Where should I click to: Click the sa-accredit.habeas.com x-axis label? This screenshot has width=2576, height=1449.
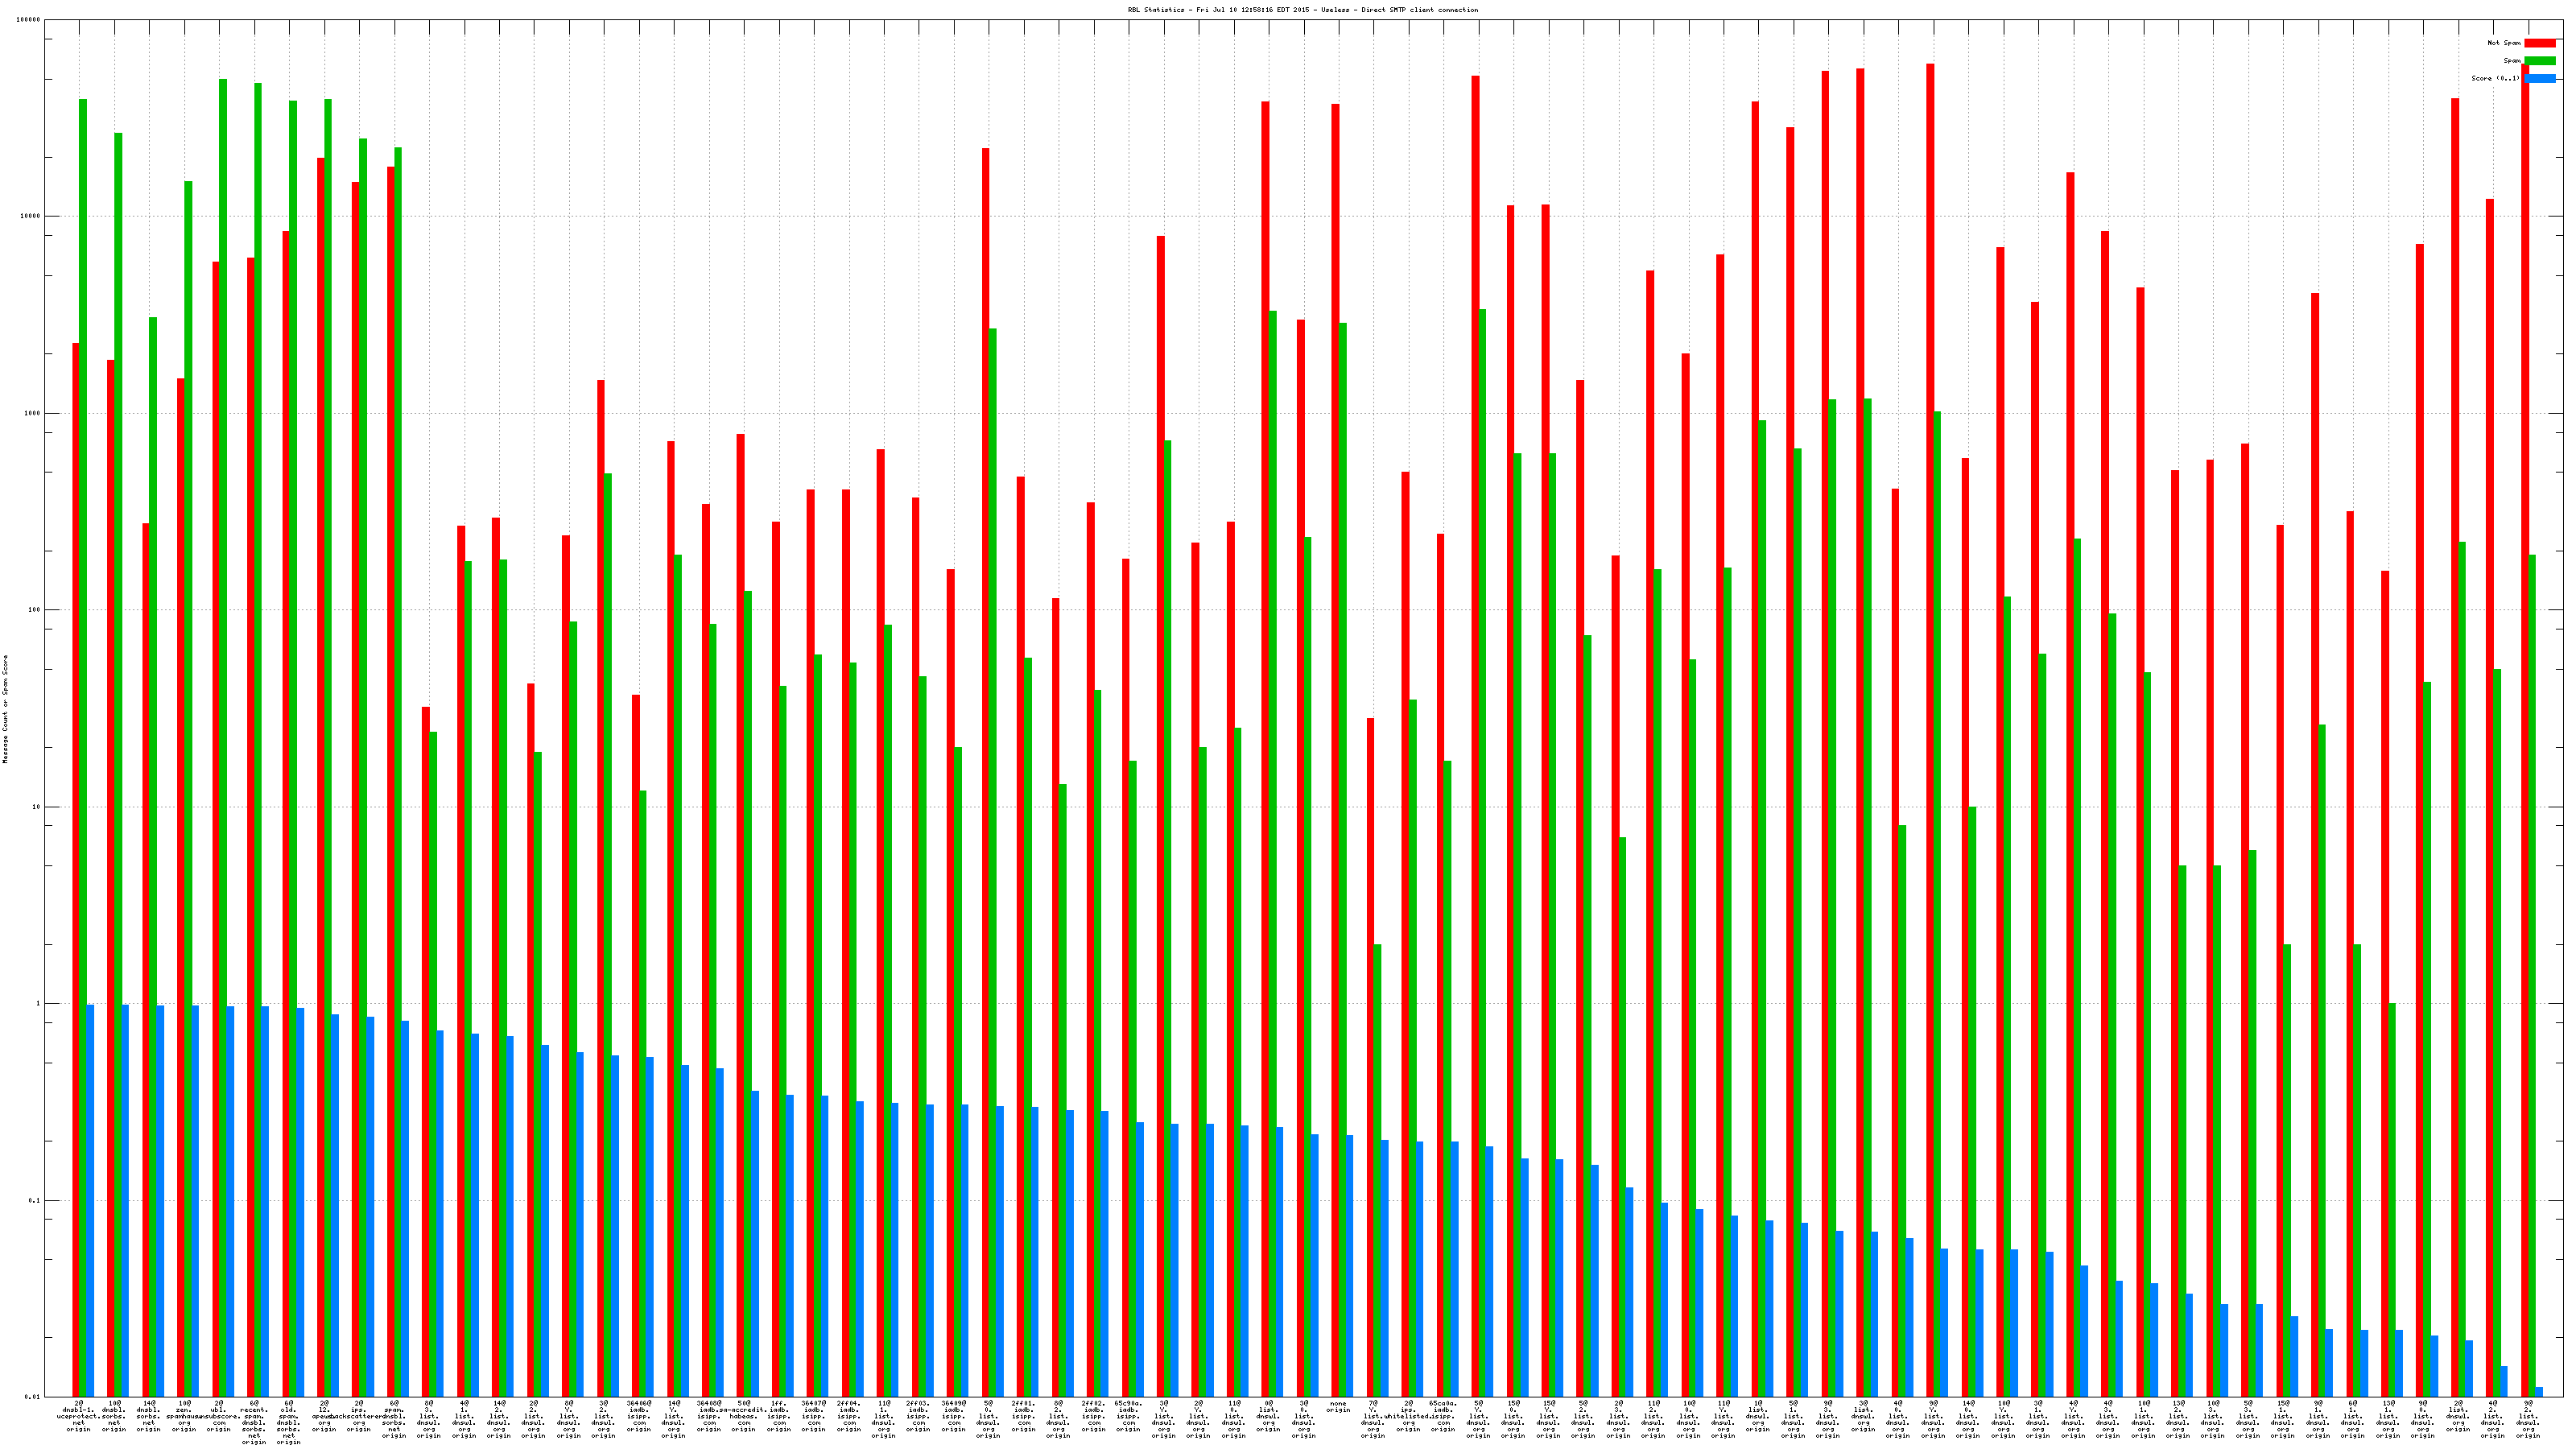click(x=743, y=1416)
